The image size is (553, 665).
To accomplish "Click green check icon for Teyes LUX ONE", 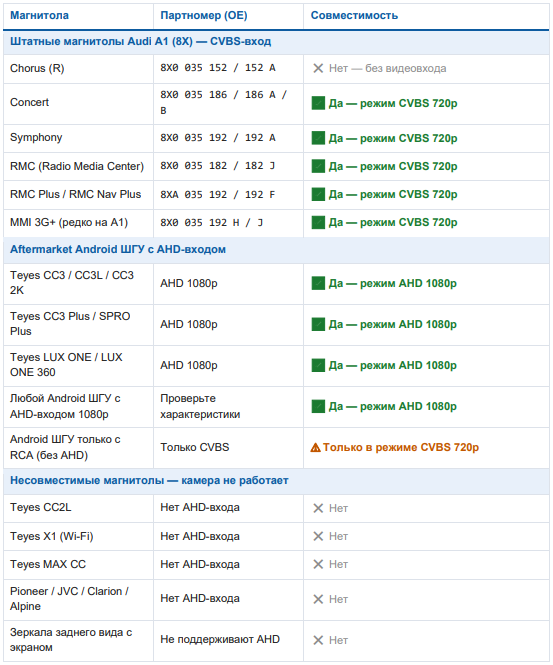I will tap(318, 365).
